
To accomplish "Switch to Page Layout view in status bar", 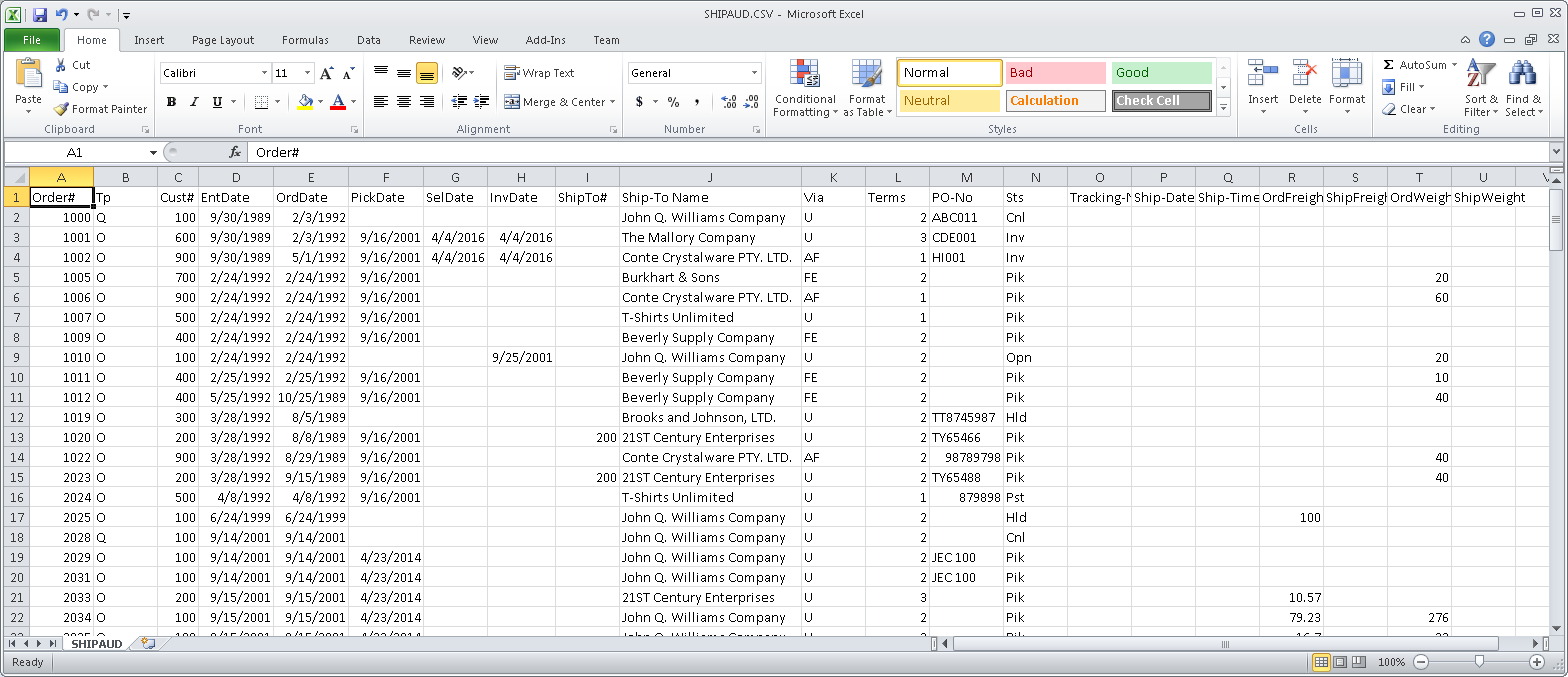I will pos(1341,662).
